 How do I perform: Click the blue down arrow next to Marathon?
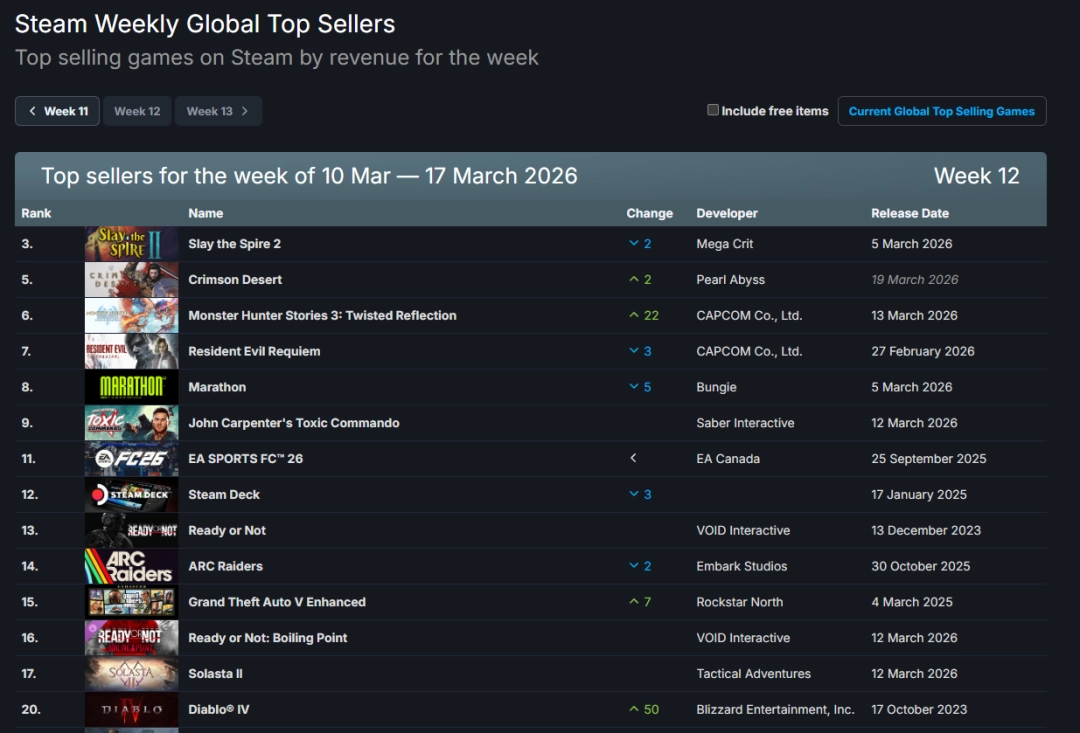(636, 387)
